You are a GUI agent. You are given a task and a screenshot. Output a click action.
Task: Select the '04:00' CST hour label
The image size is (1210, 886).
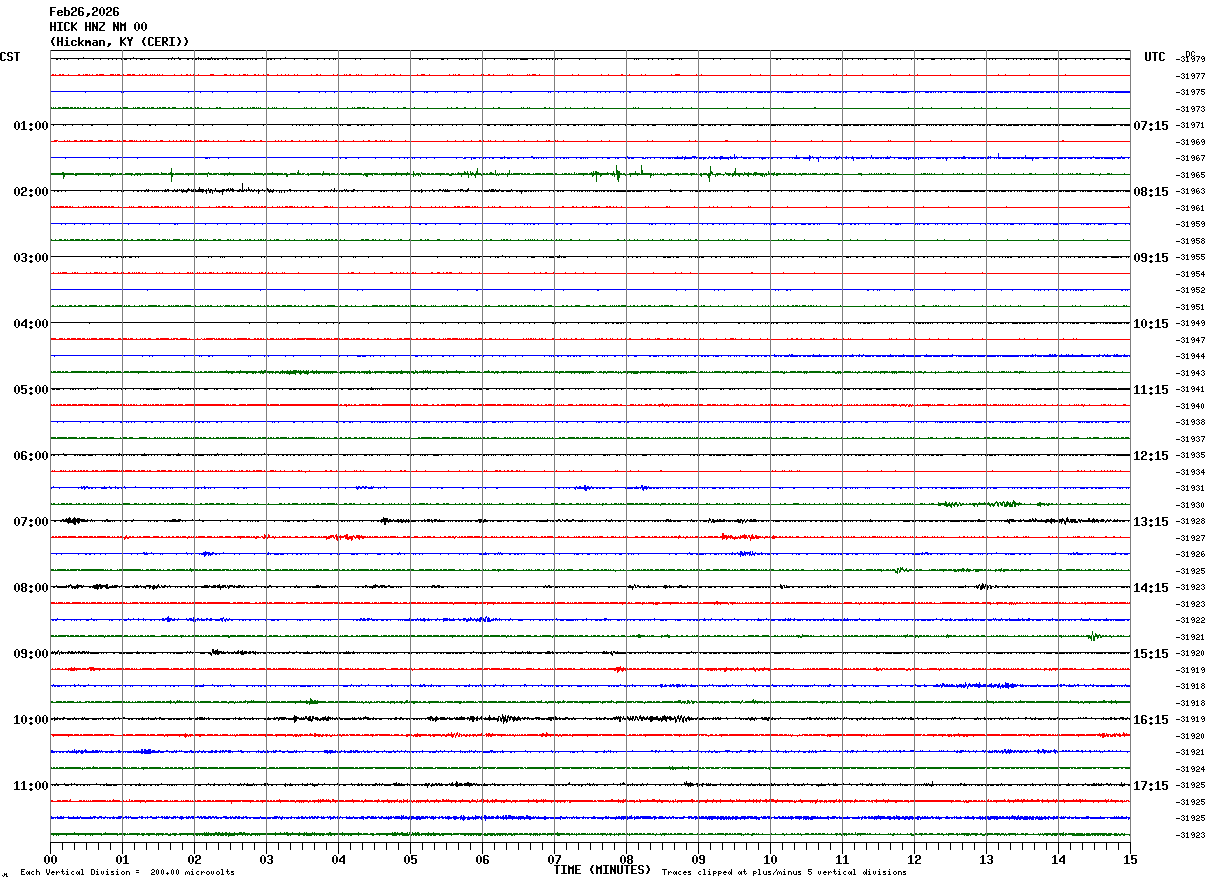coord(31,324)
